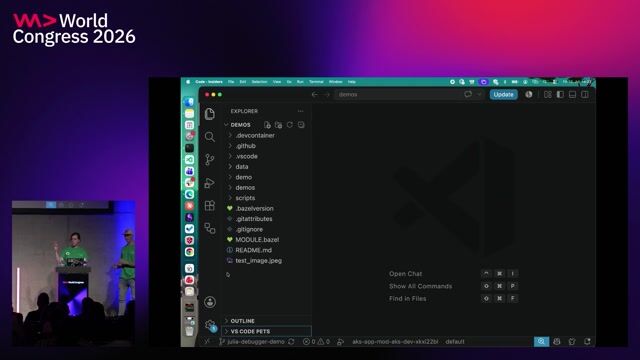Open the File menu
This screenshot has width=640, height=360.
(231, 82)
